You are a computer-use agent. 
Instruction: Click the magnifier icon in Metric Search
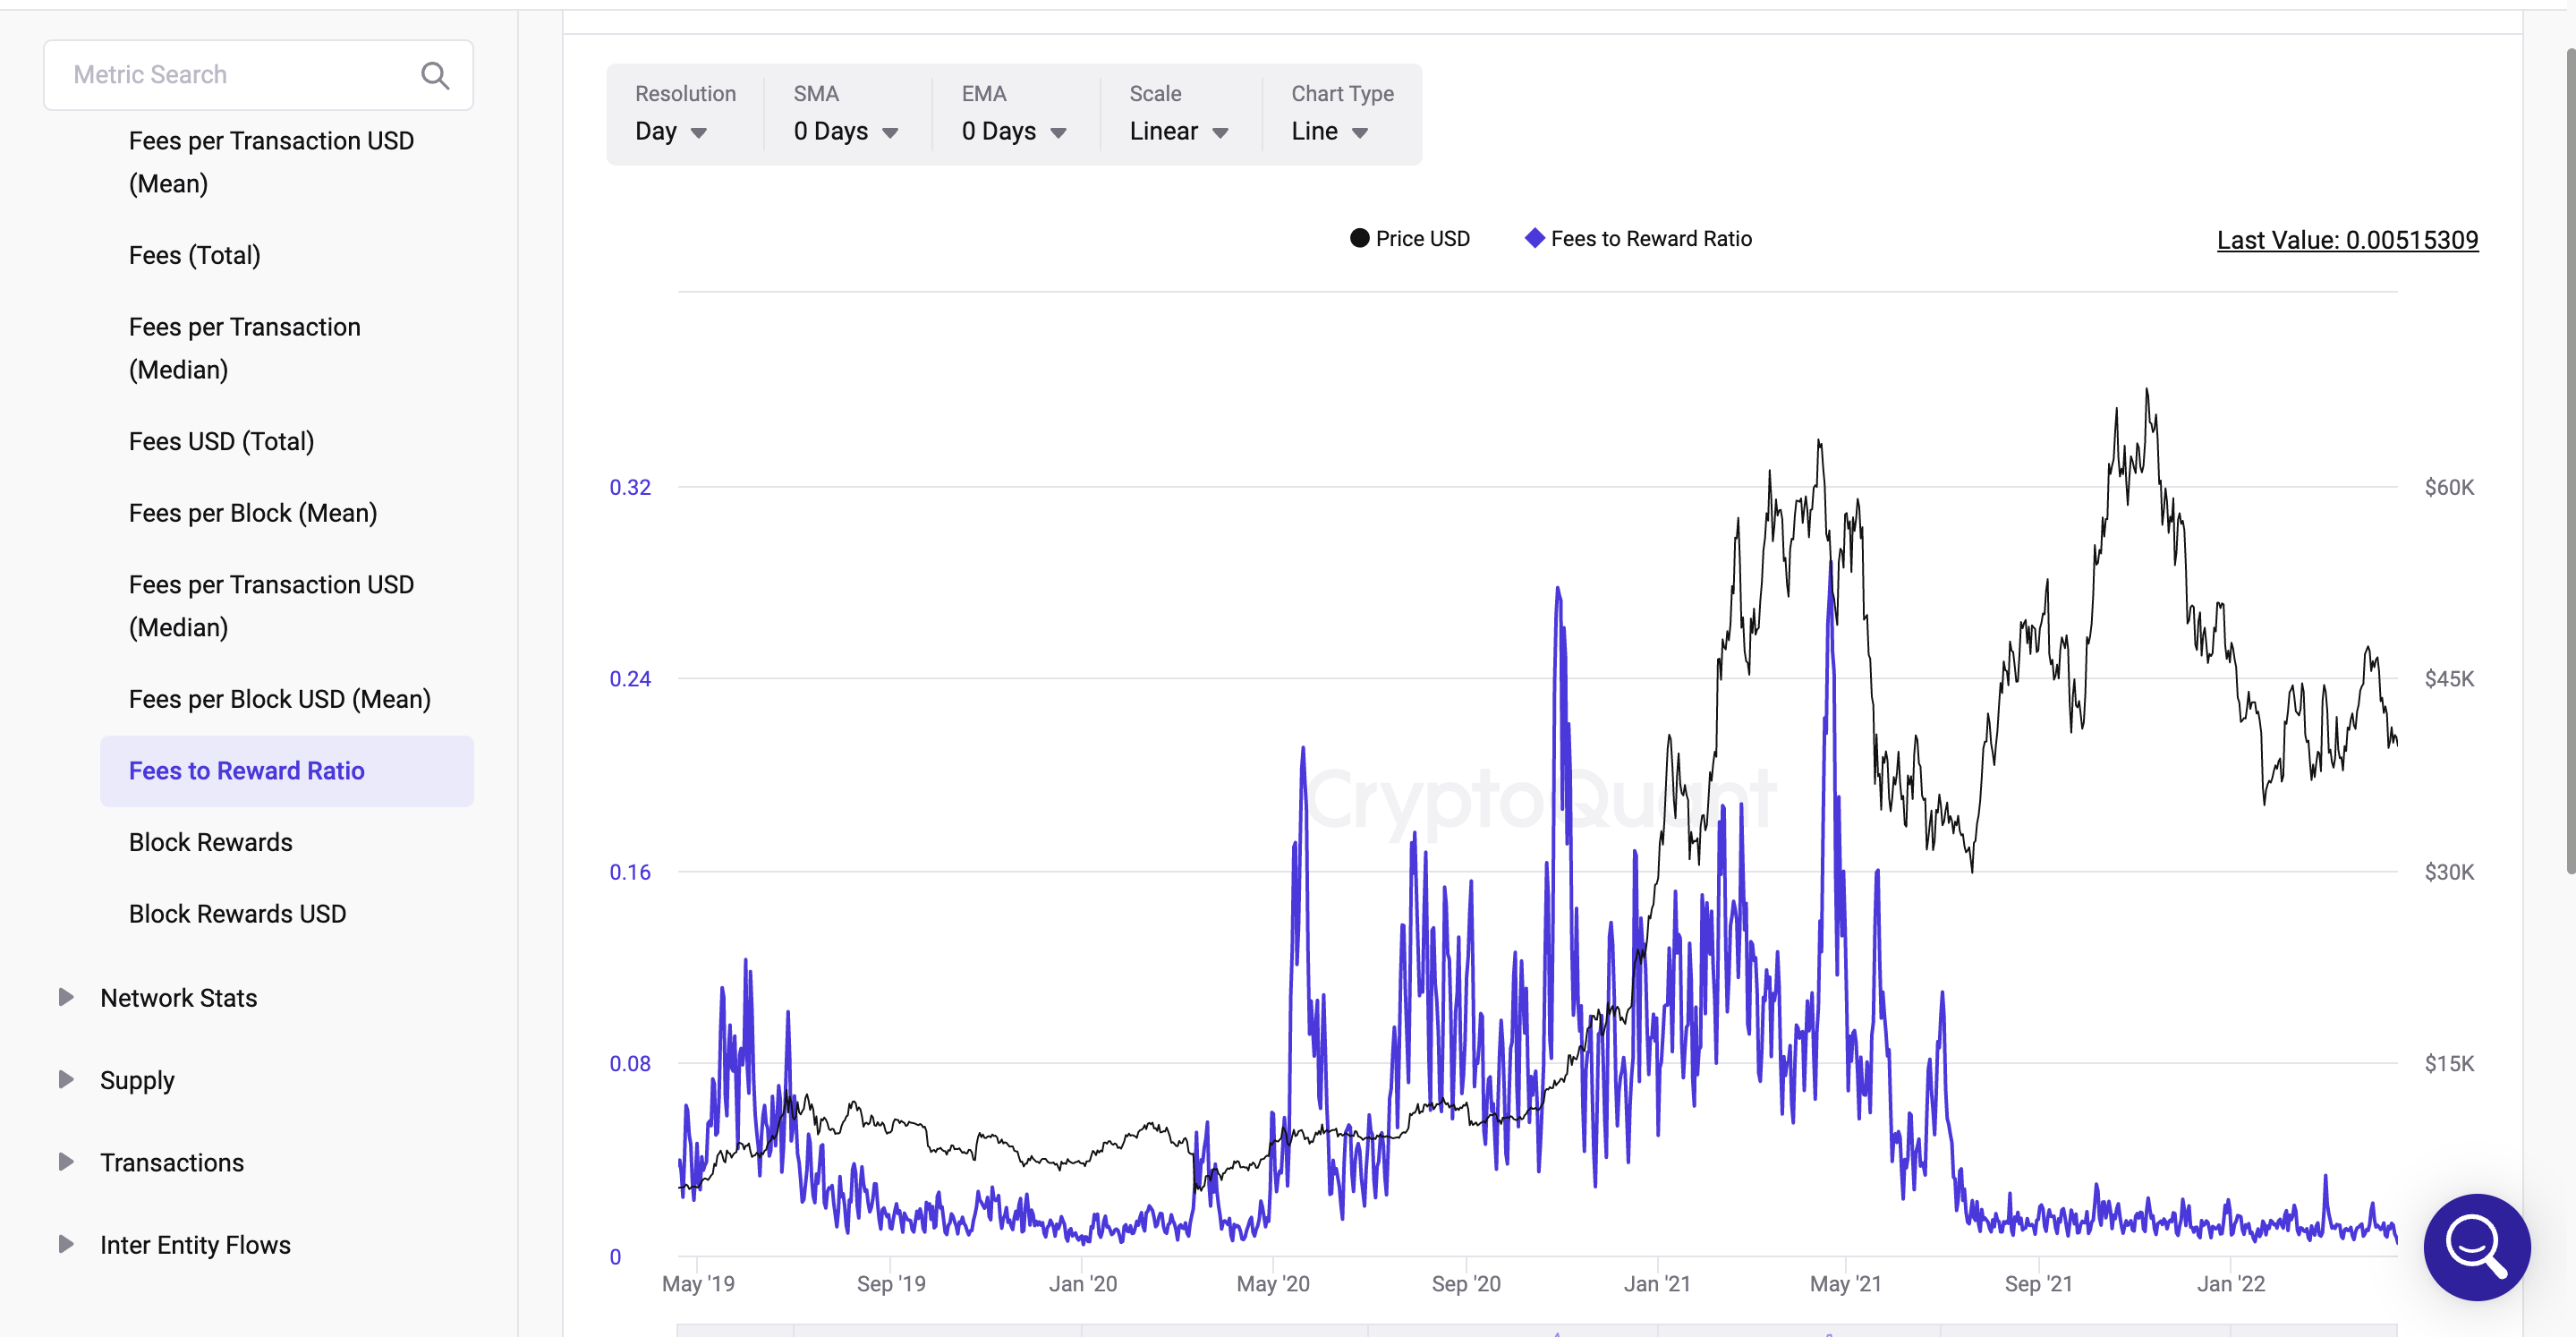click(x=435, y=75)
